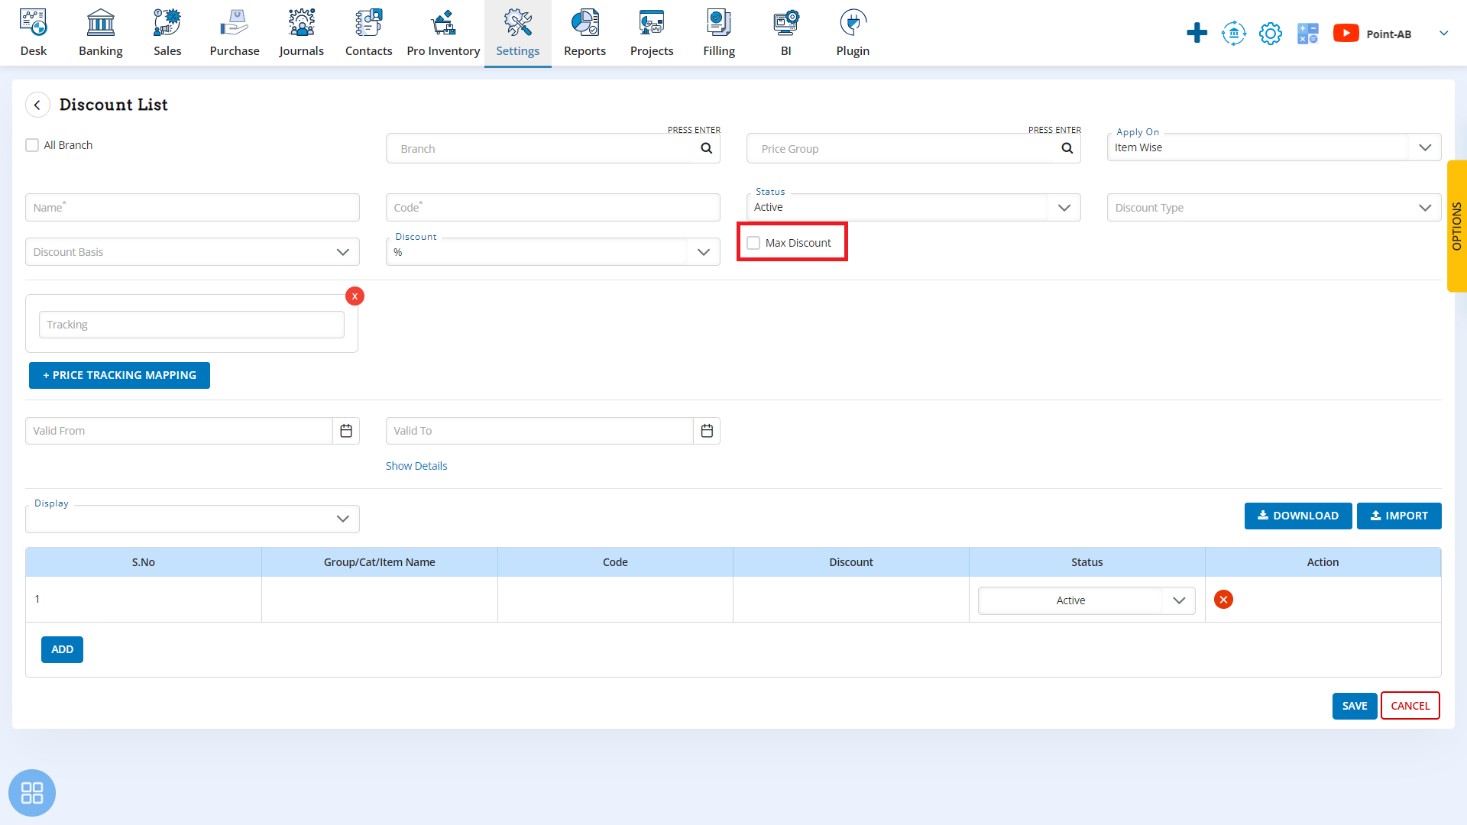Viewport: 1467px width, 825px height.
Task: Expand the Status Active dropdown in form
Action: [913, 207]
